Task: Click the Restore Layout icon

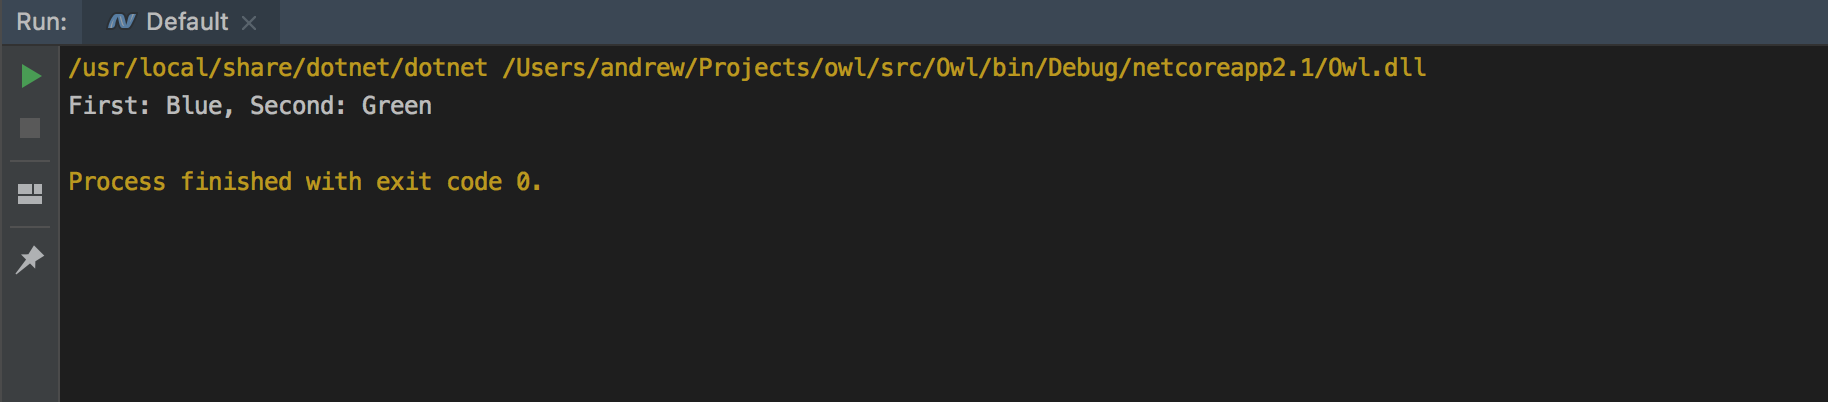Action: point(30,194)
